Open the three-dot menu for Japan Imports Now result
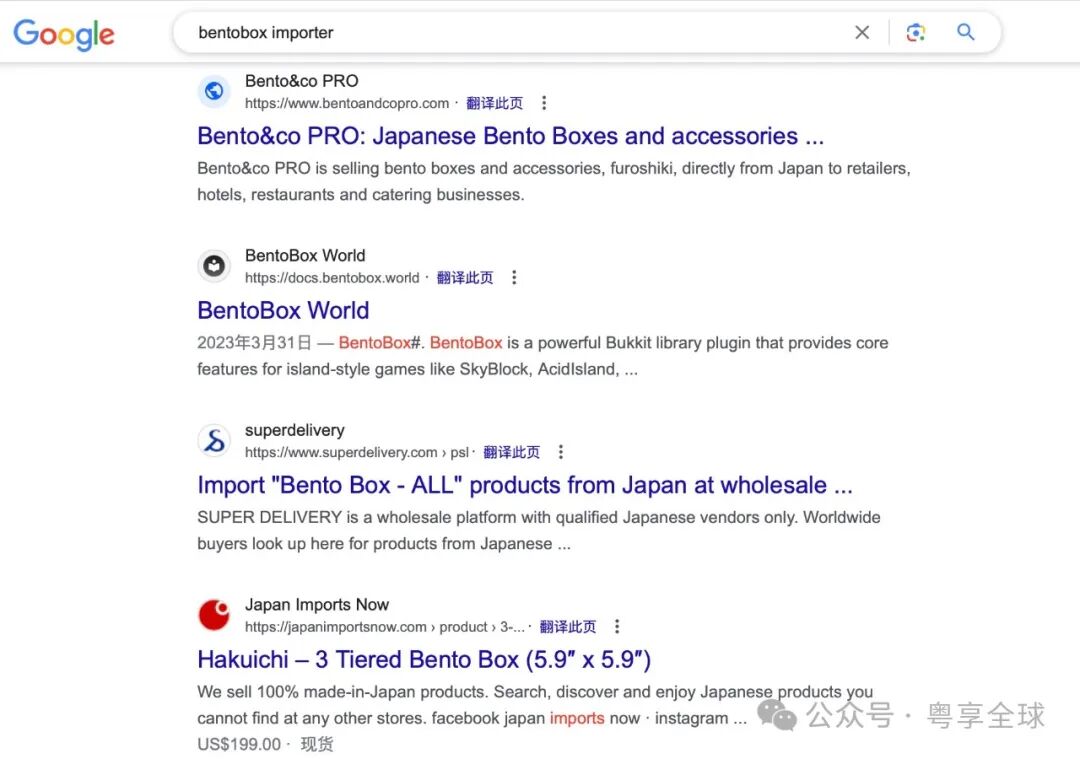 617,626
